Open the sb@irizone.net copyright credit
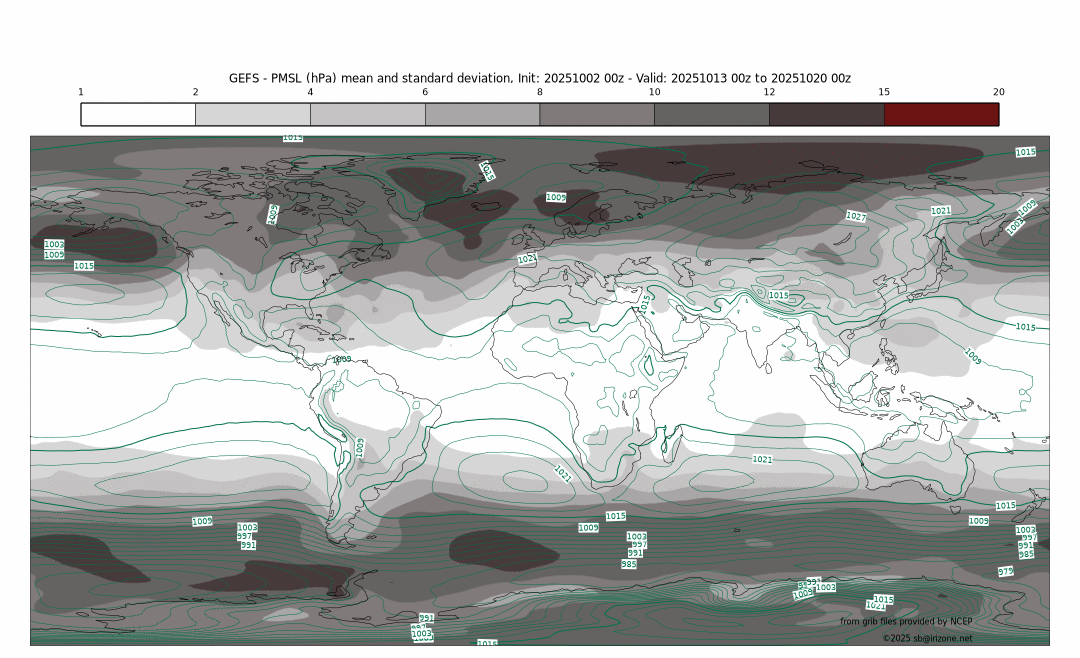 [927, 638]
